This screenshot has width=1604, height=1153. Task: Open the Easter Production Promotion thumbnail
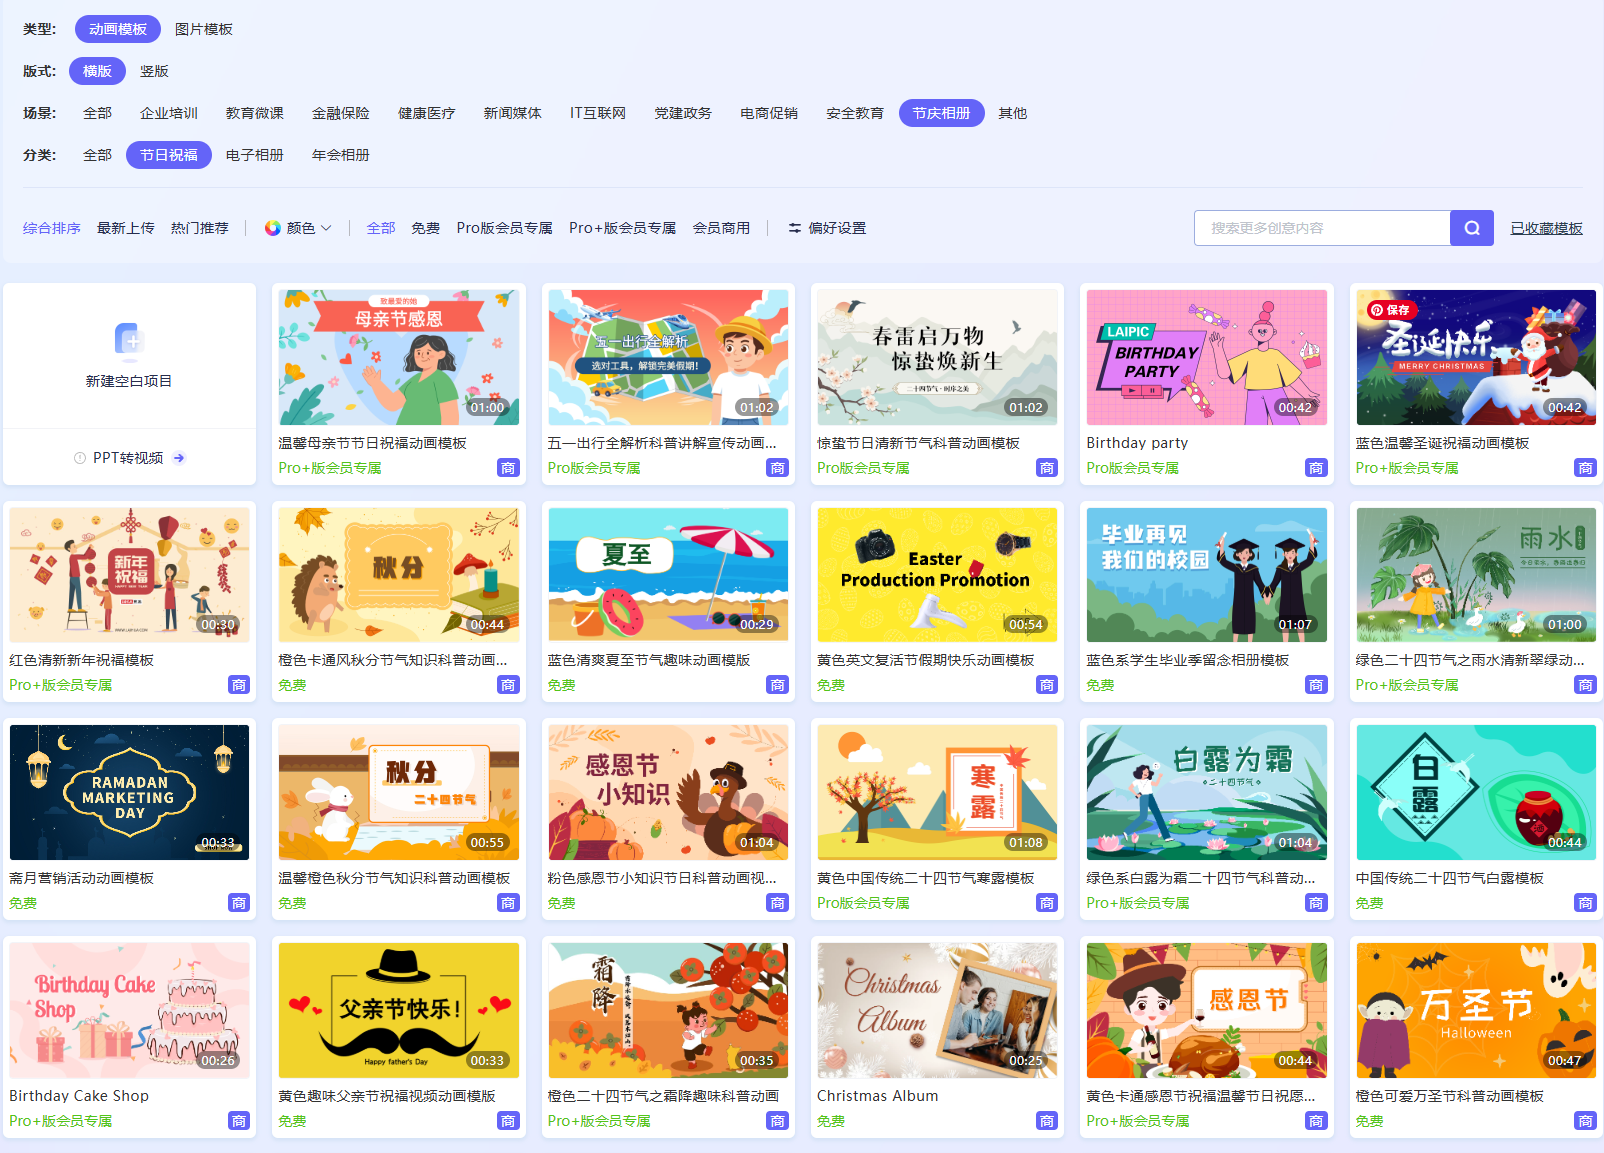(936, 574)
